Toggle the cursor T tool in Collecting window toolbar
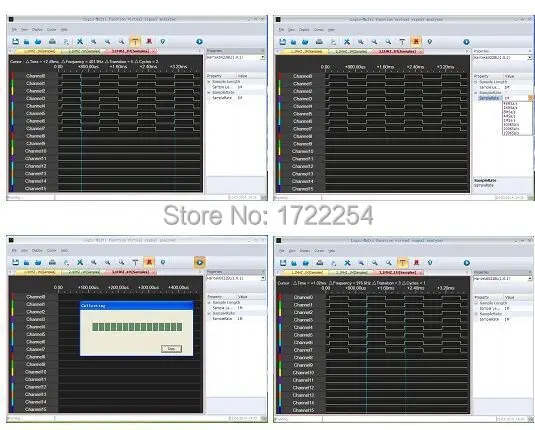This screenshot has height=430, width=535. pyautogui.click(x=135, y=262)
